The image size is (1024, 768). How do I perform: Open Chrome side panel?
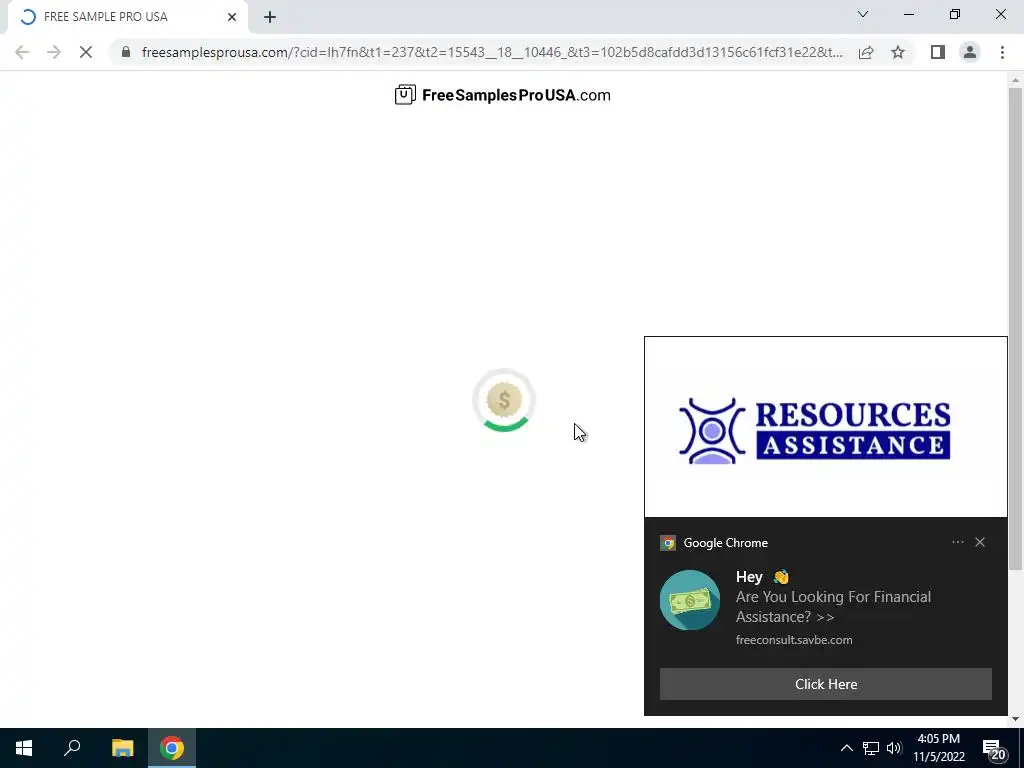(938, 52)
